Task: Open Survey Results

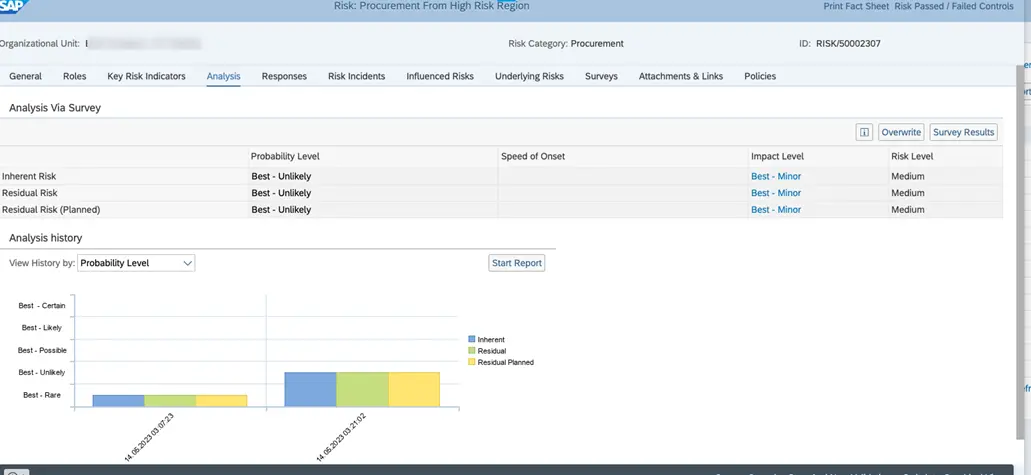Action: coord(963,132)
